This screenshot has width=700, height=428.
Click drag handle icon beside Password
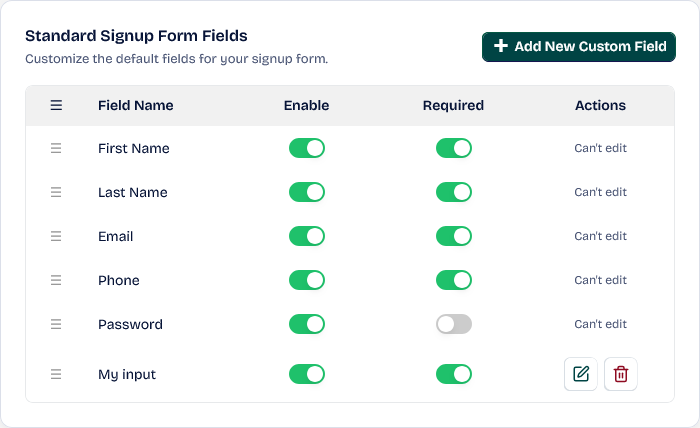[x=56, y=324]
